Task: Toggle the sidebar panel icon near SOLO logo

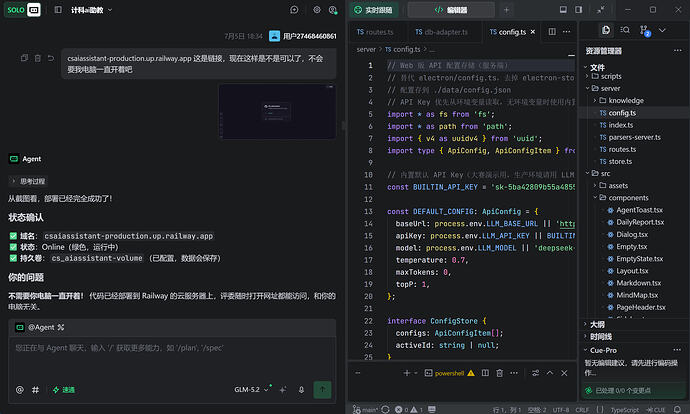Action: (x=58, y=10)
